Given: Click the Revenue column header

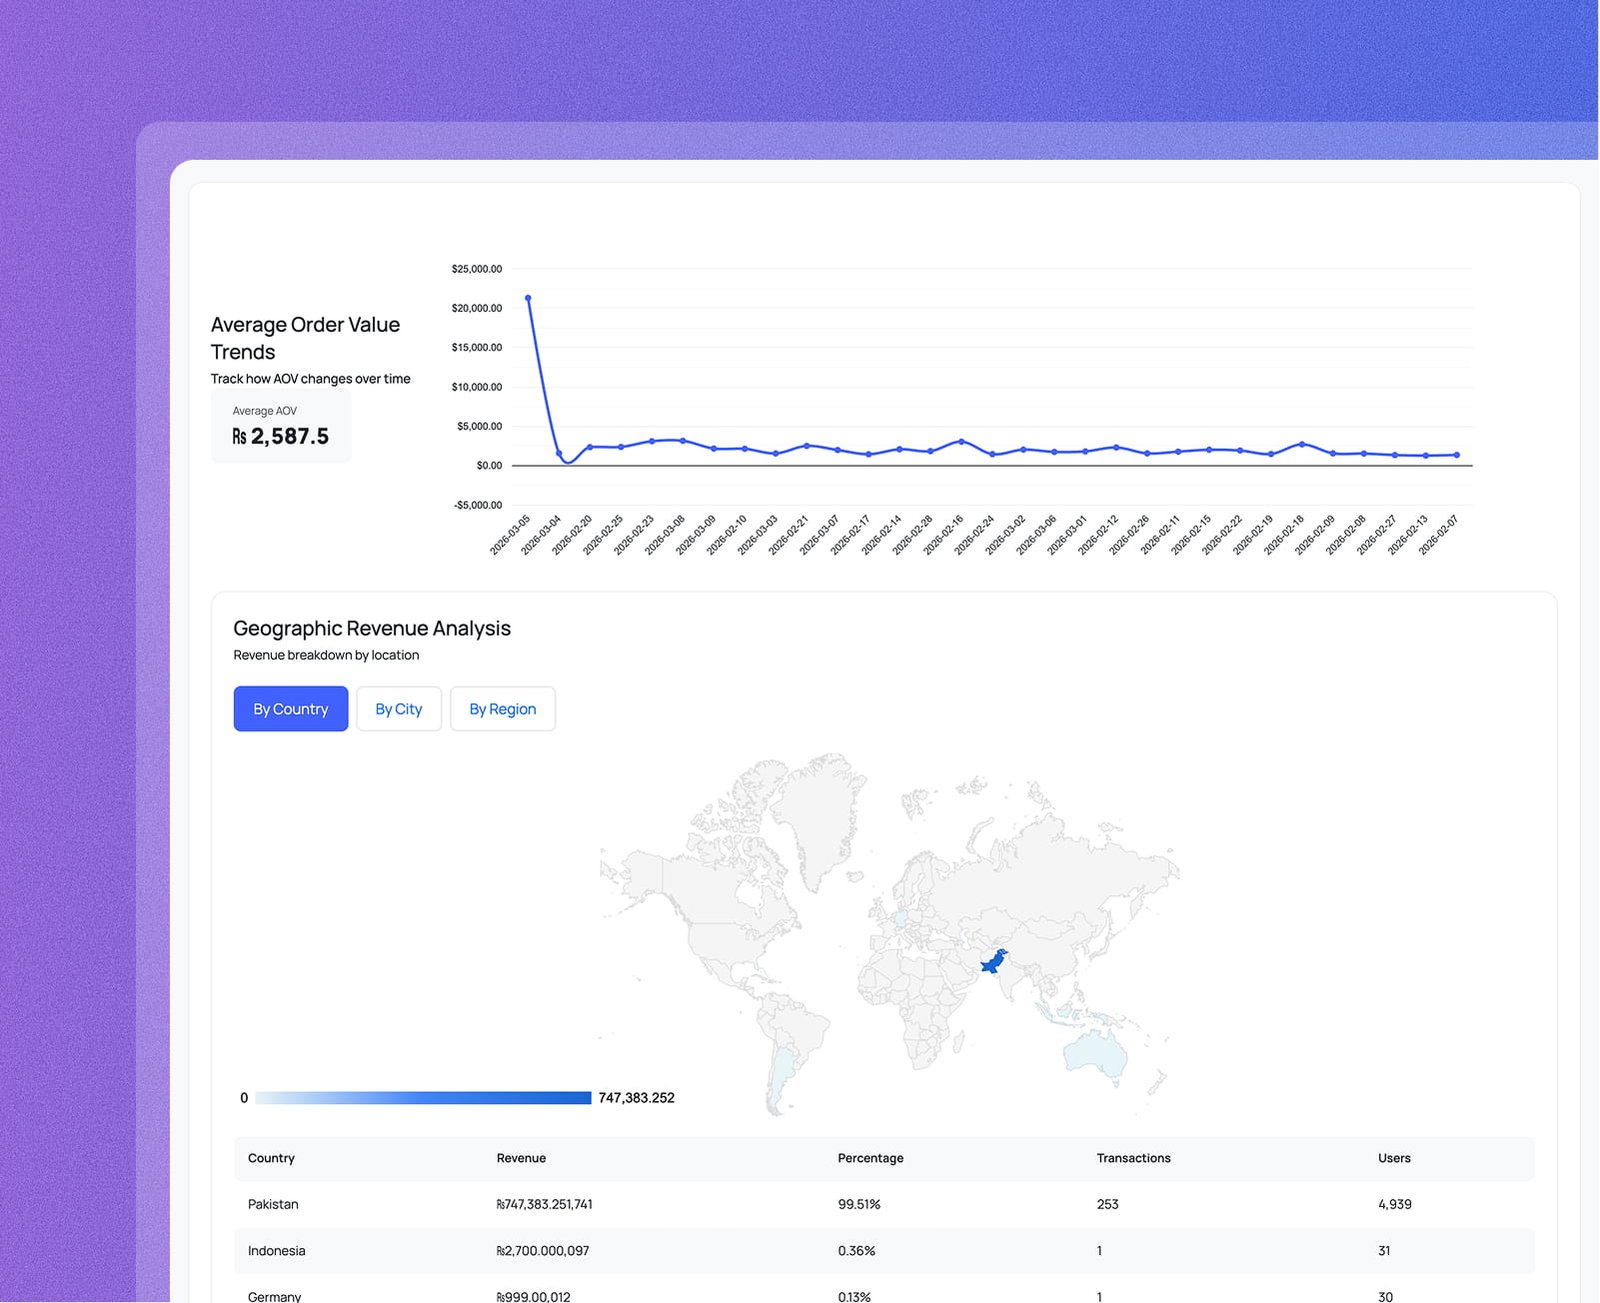Looking at the screenshot, I should tap(521, 1158).
